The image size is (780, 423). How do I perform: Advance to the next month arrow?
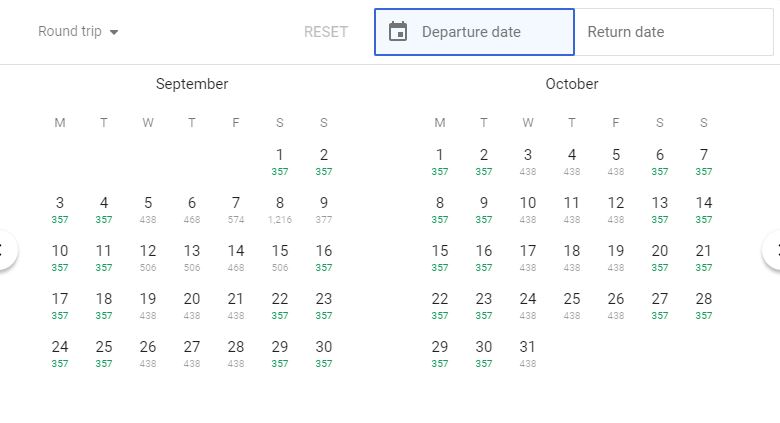773,250
